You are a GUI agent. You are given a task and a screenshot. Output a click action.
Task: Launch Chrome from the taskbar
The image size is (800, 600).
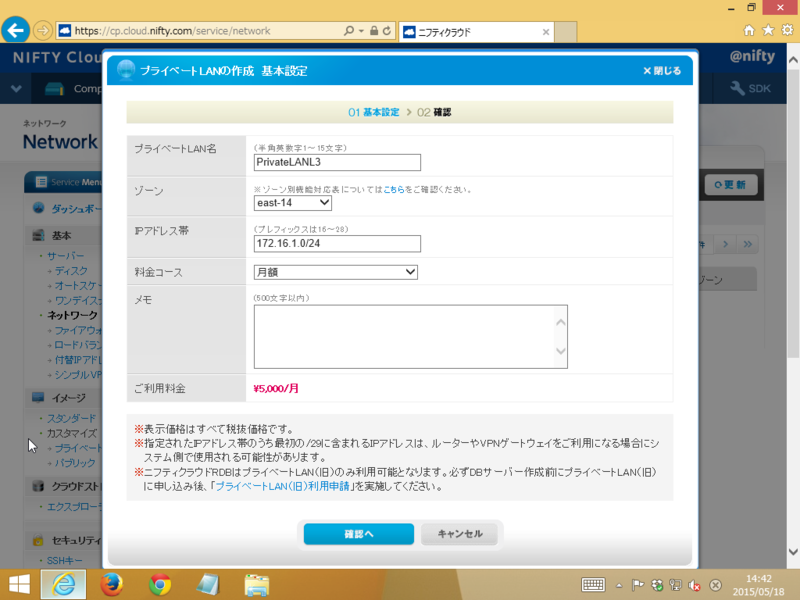(x=160, y=585)
